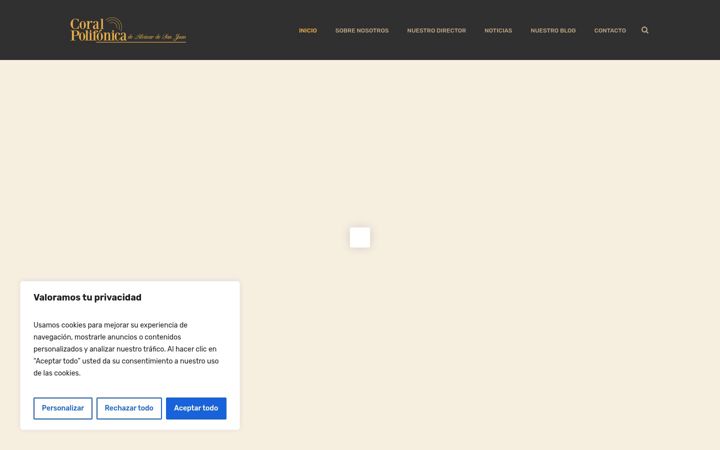Open Nuestro Blog in the navigation
Viewport: 720px width, 450px height.
(553, 30)
